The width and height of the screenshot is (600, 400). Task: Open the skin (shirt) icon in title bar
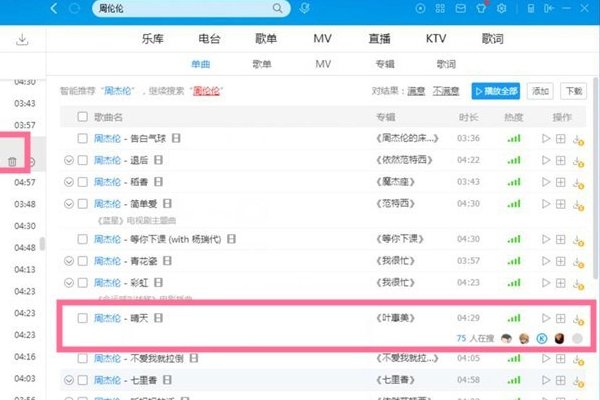point(481,8)
